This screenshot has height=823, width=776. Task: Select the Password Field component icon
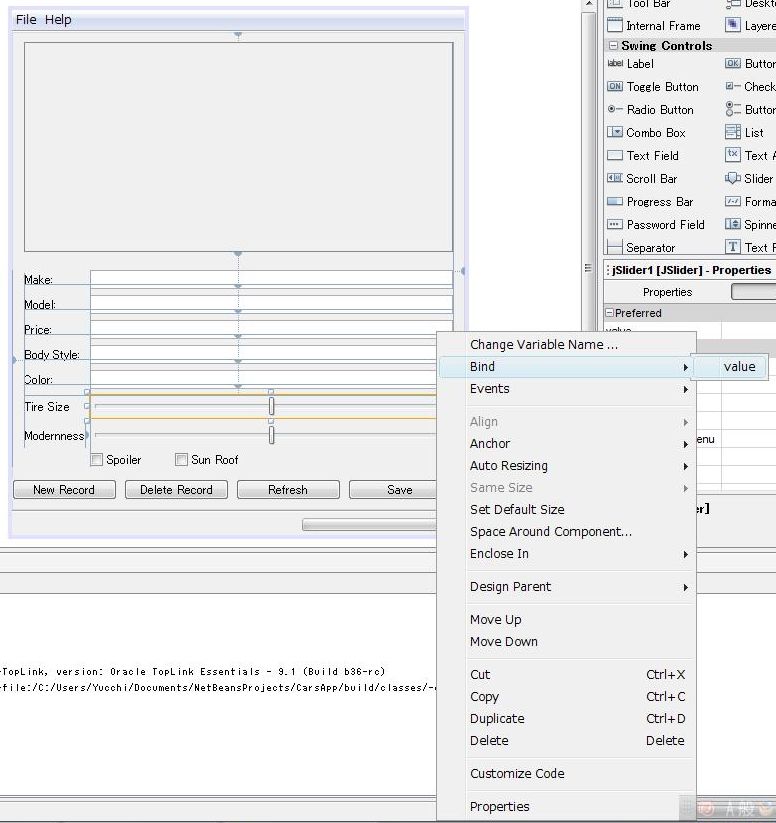pos(615,225)
